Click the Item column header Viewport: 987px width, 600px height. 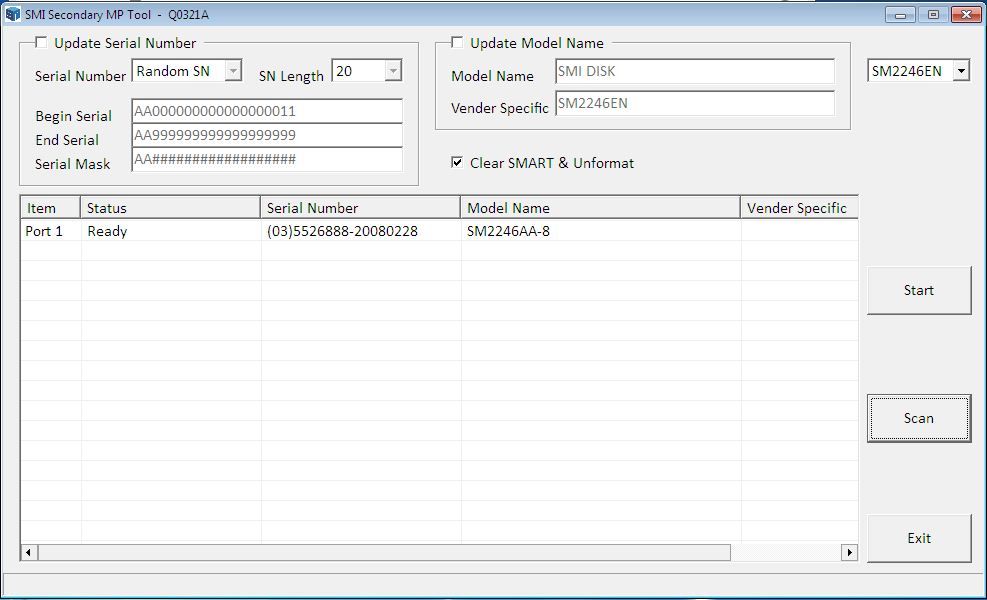50,208
